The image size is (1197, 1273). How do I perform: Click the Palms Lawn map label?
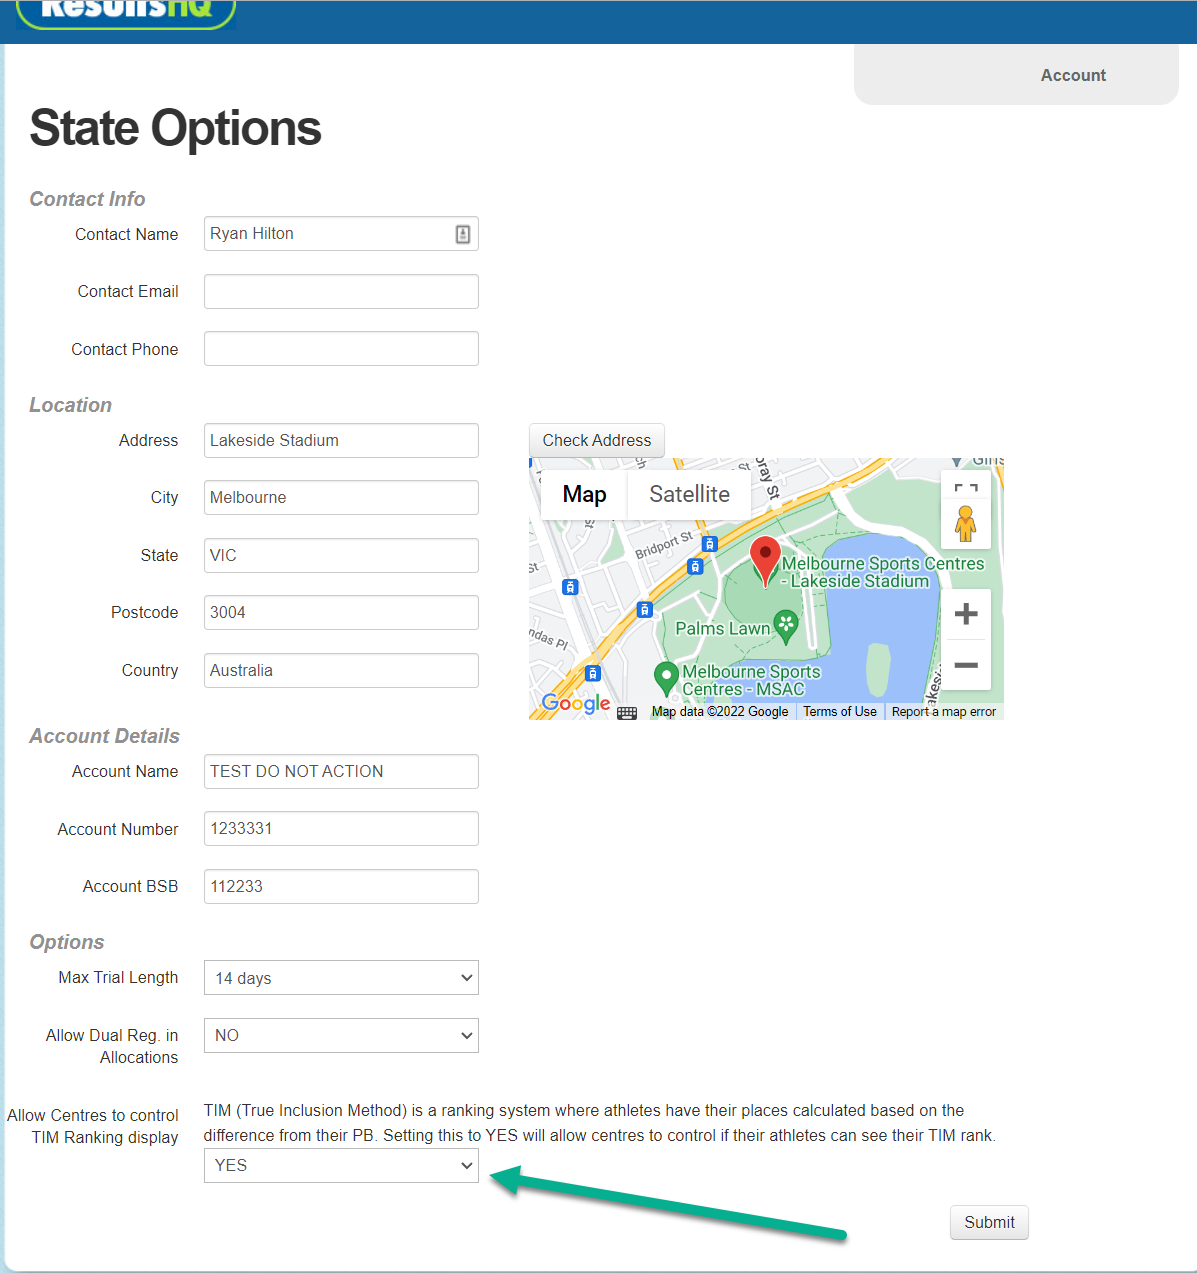[x=723, y=629]
